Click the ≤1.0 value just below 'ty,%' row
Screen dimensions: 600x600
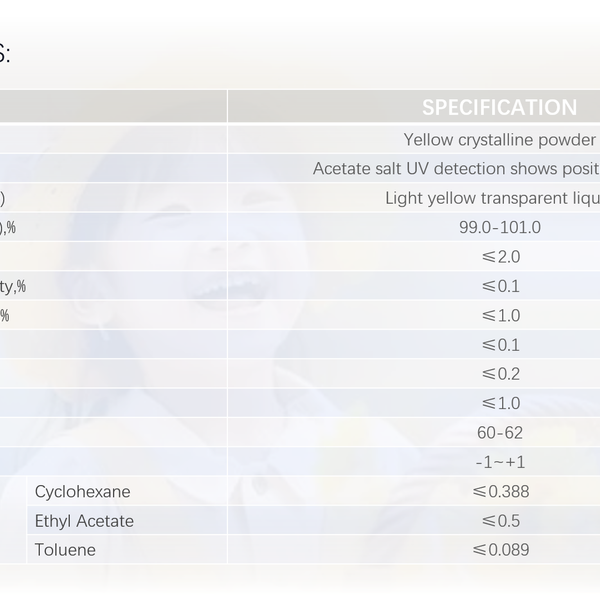[x=501, y=315]
